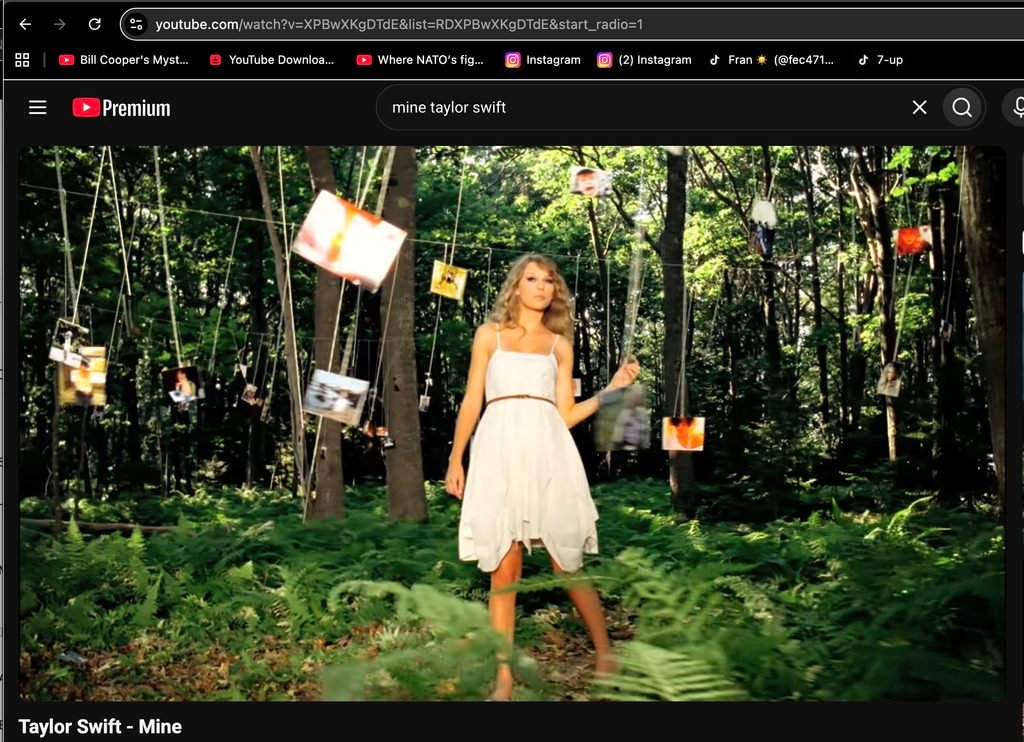Viewport: 1024px width, 742px height.
Task: Open site information icon in address bar
Action: pos(136,24)
